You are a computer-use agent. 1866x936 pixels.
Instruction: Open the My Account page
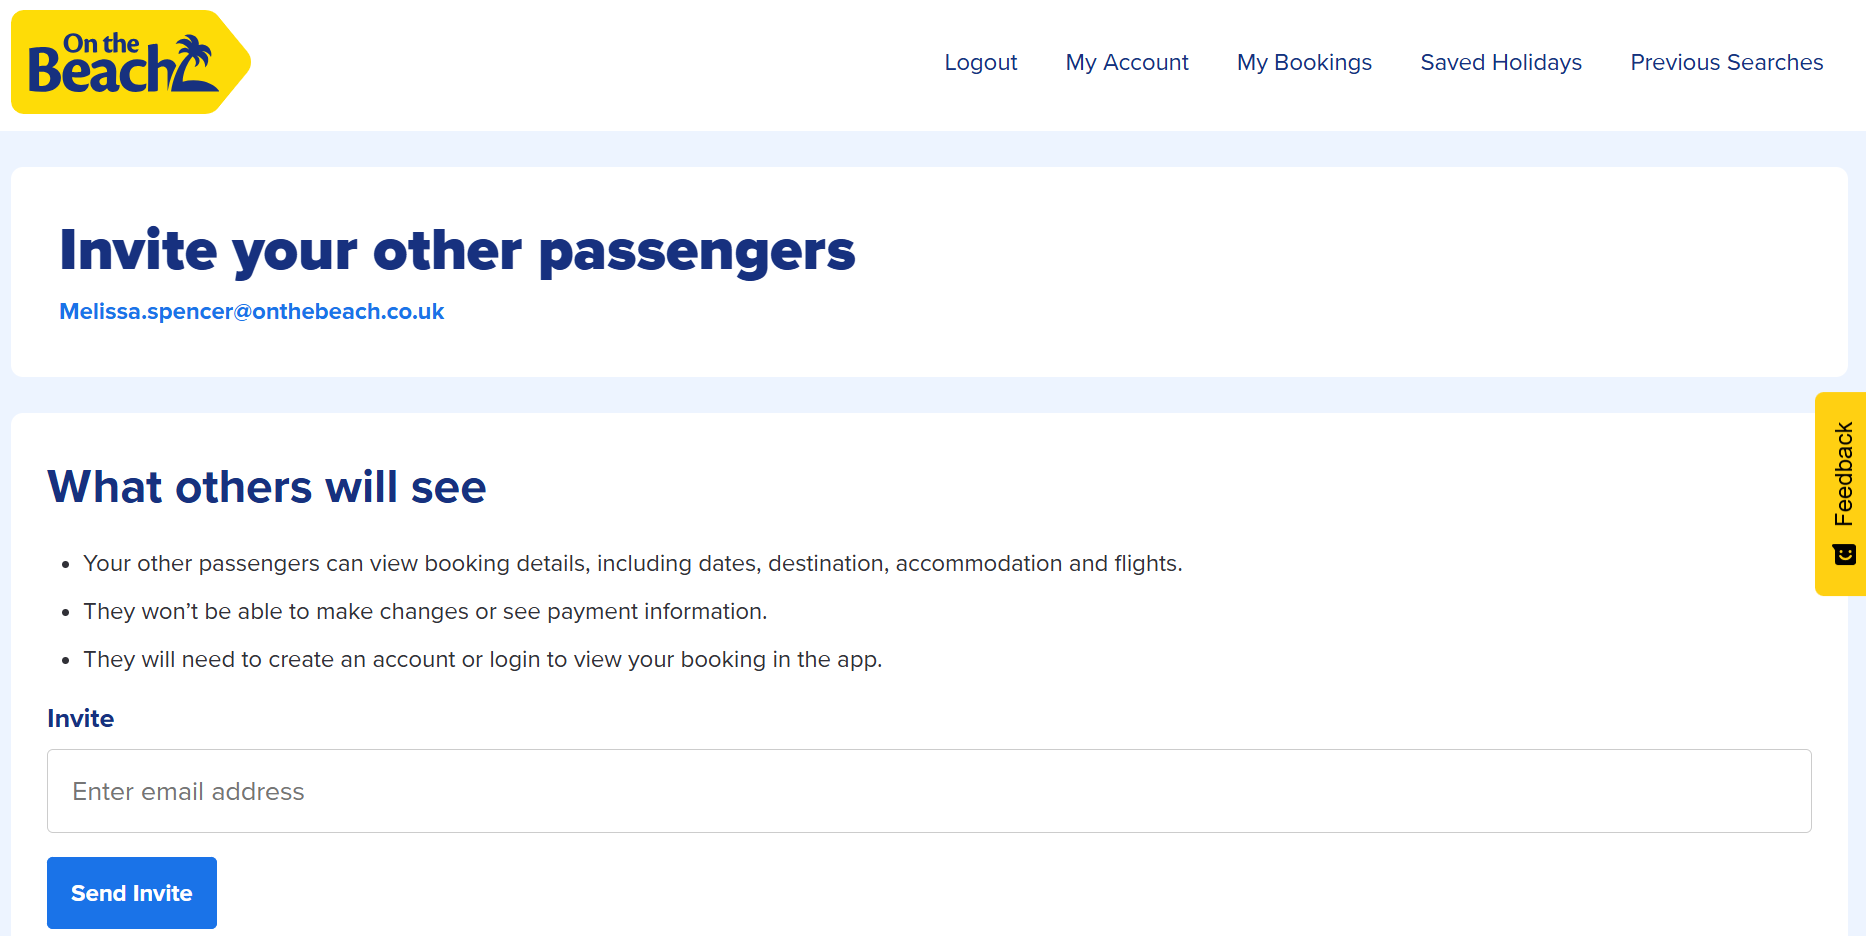tap(1127, 62)
